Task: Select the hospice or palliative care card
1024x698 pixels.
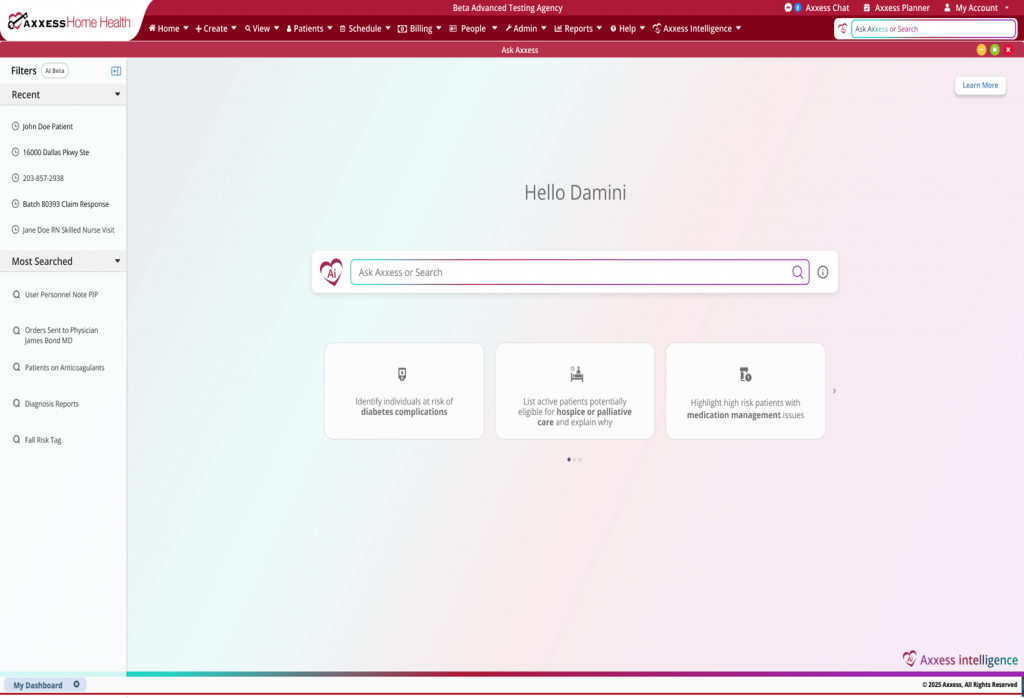Action: [575, 391]
